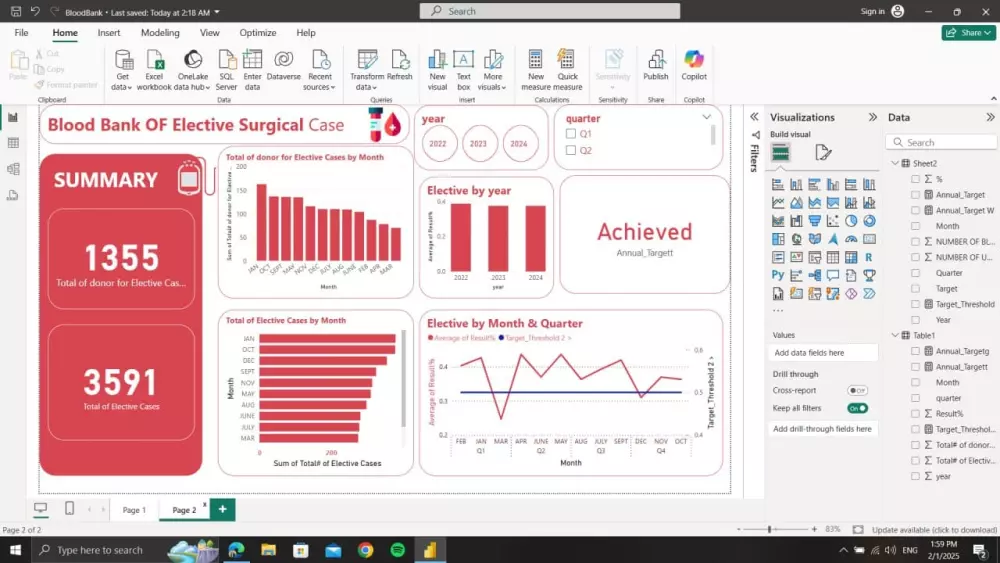Check the Annual_Targett field in Table1
Screen dimensions: 1000x563
[x=915, y=367]
